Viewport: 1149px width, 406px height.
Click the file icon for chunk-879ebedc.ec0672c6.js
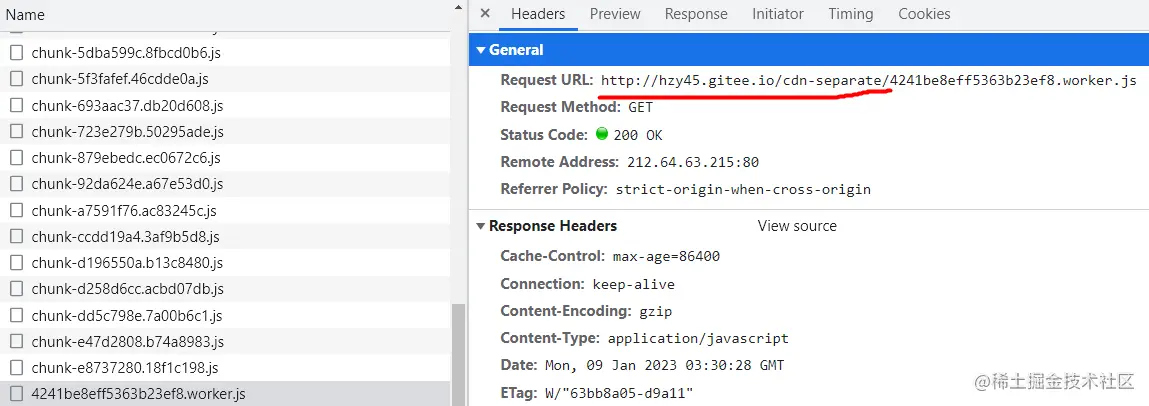click(17, 158)
